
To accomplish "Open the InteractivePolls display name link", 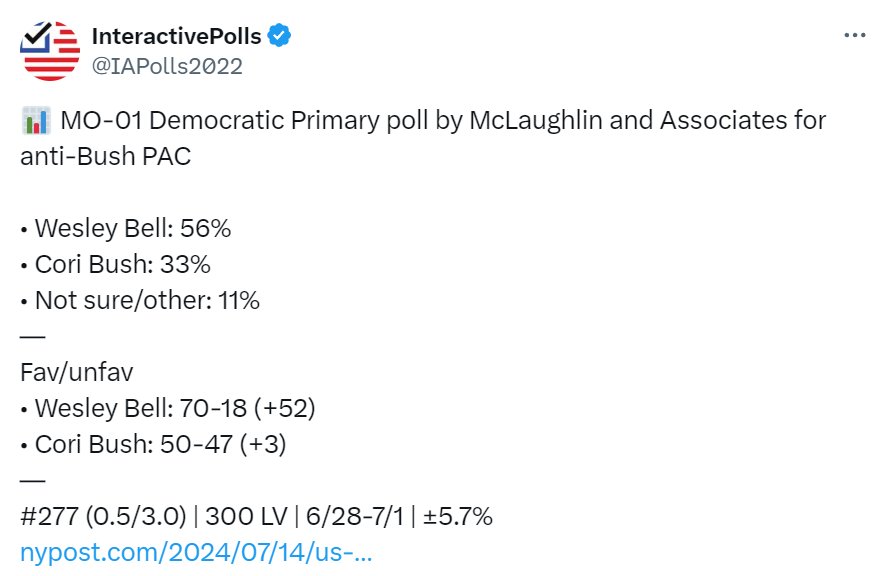I will (176, 36).
